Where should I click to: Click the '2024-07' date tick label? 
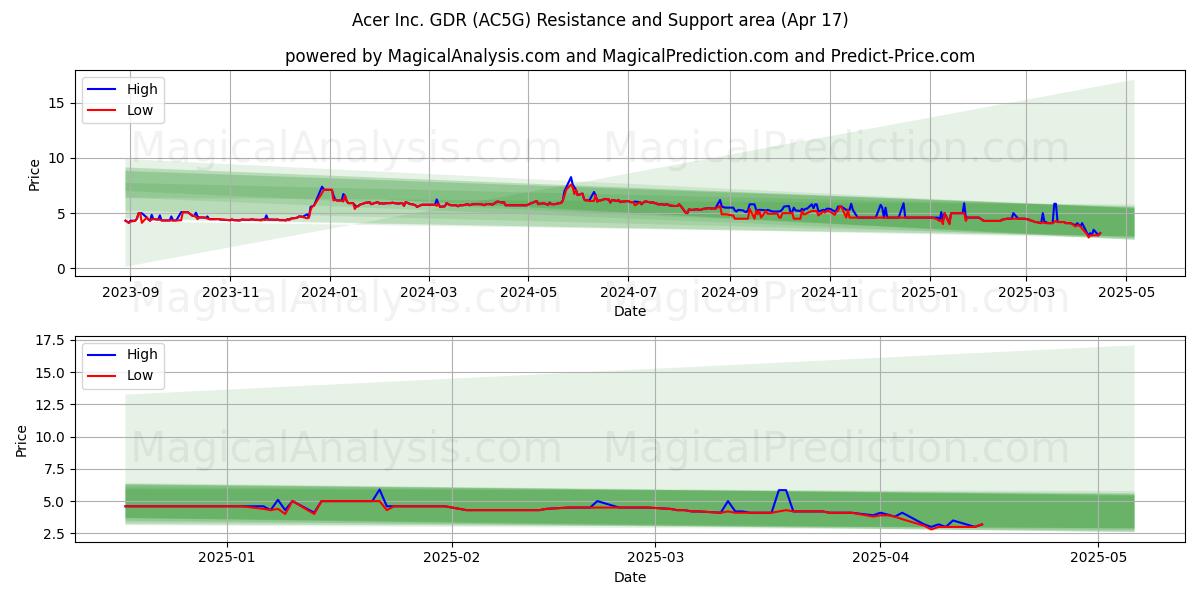(628, 291)
